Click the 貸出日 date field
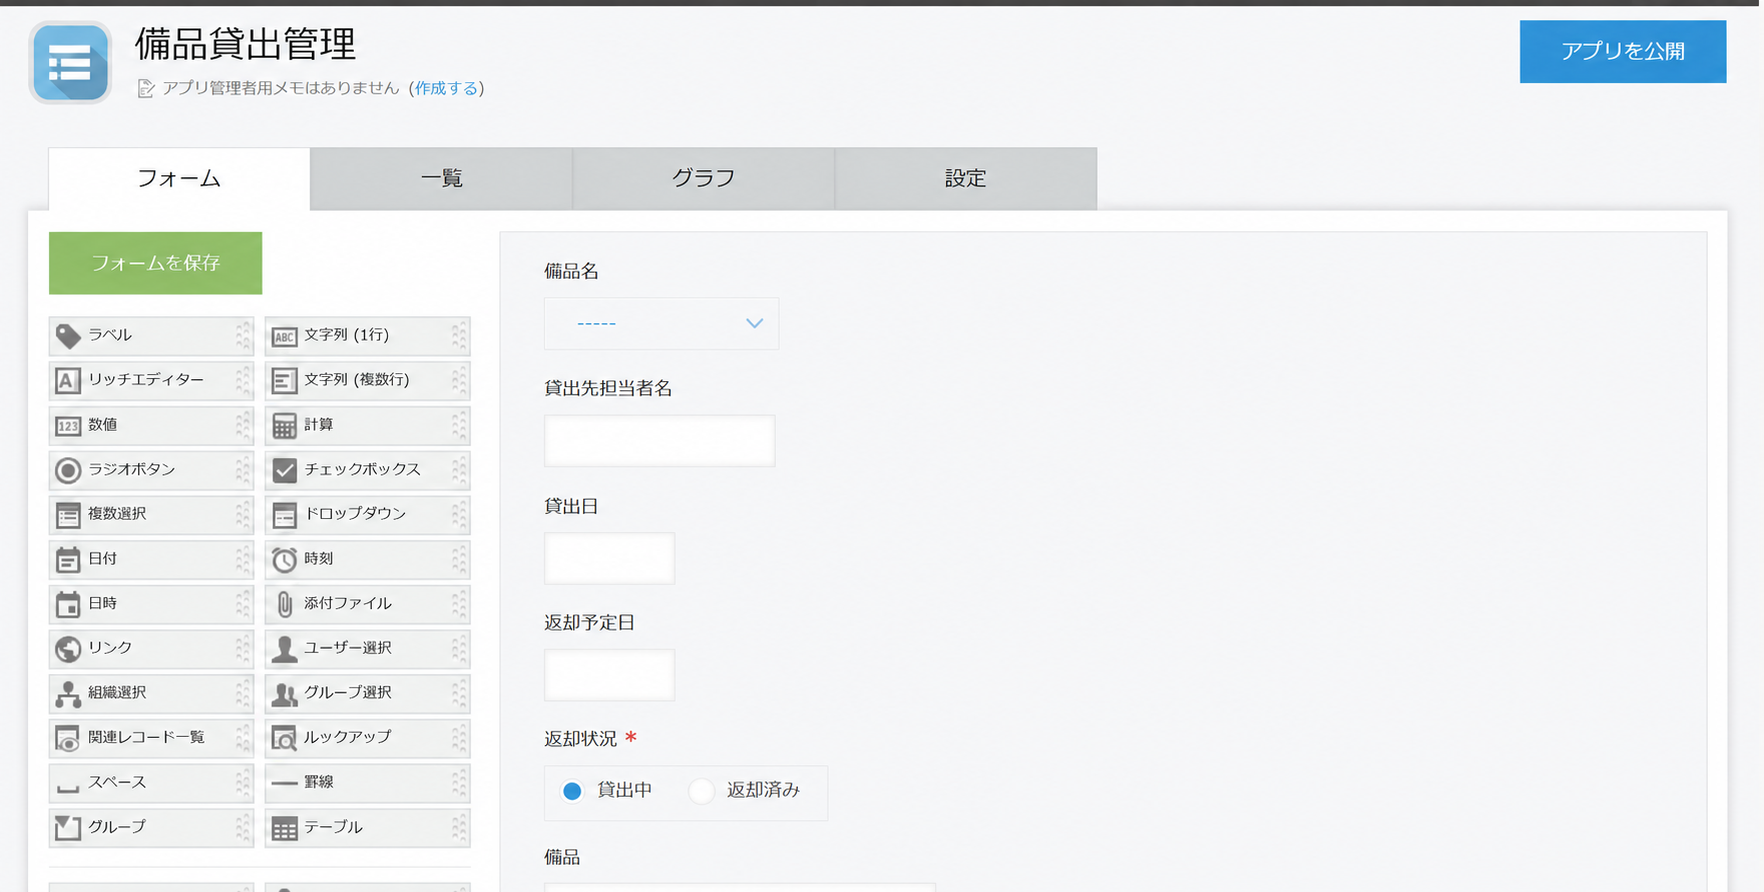Viewport: 1764px width, 892px height. 609,558
